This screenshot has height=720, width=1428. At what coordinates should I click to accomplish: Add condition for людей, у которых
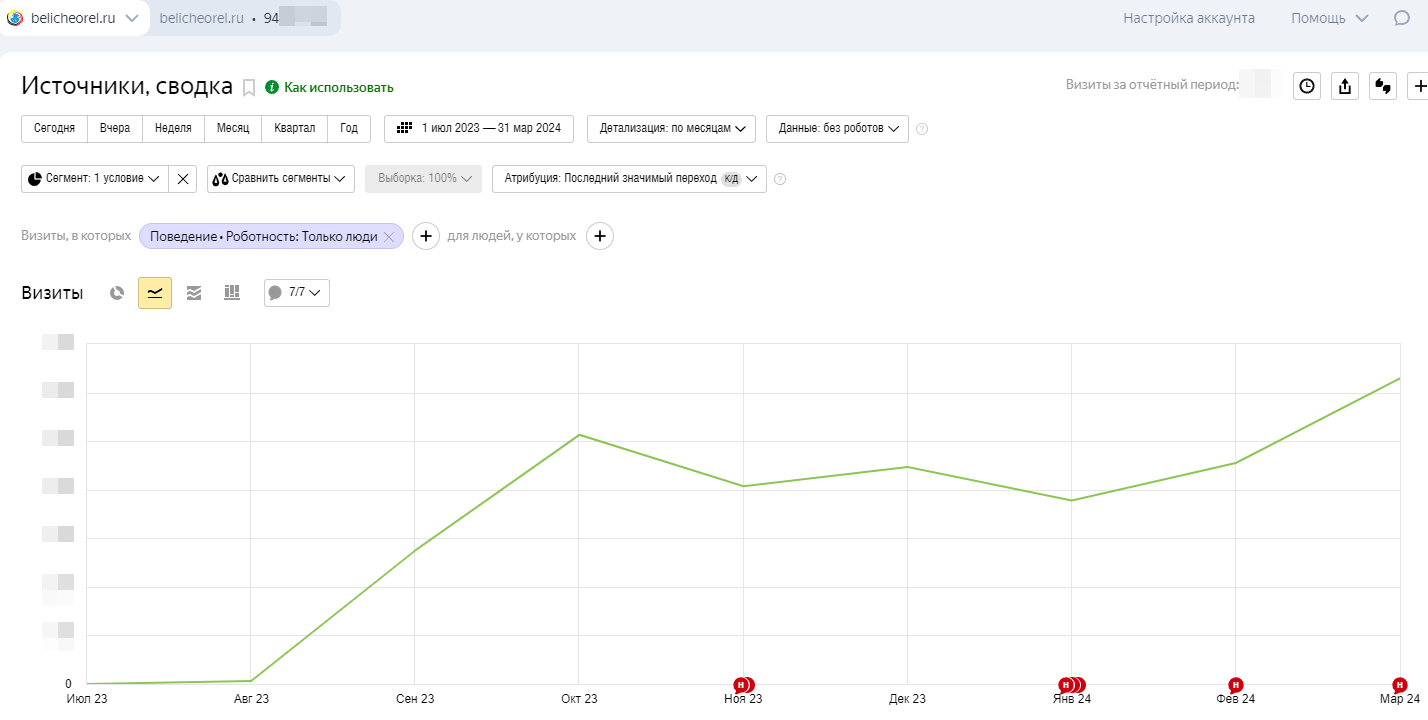point(600,236)
